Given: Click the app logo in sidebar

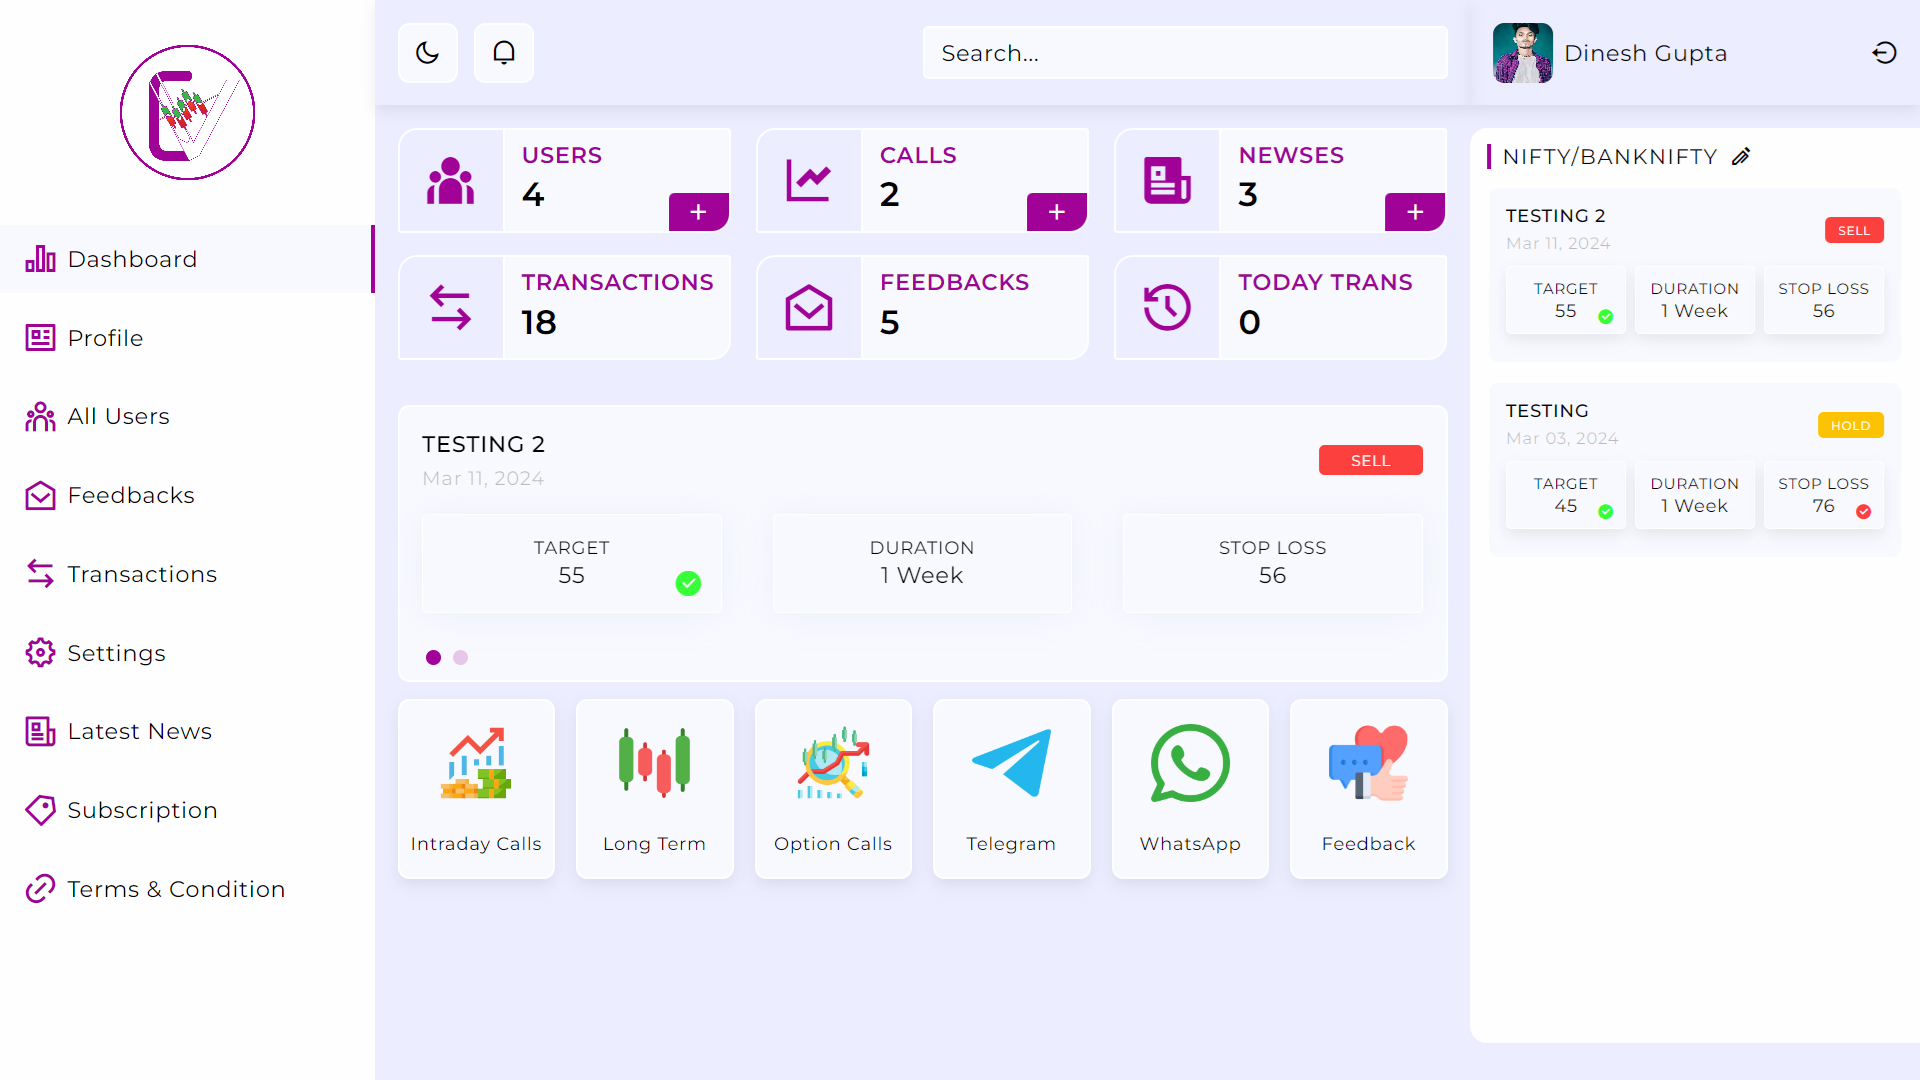Looking at the screenshot, I should point(187,112).
